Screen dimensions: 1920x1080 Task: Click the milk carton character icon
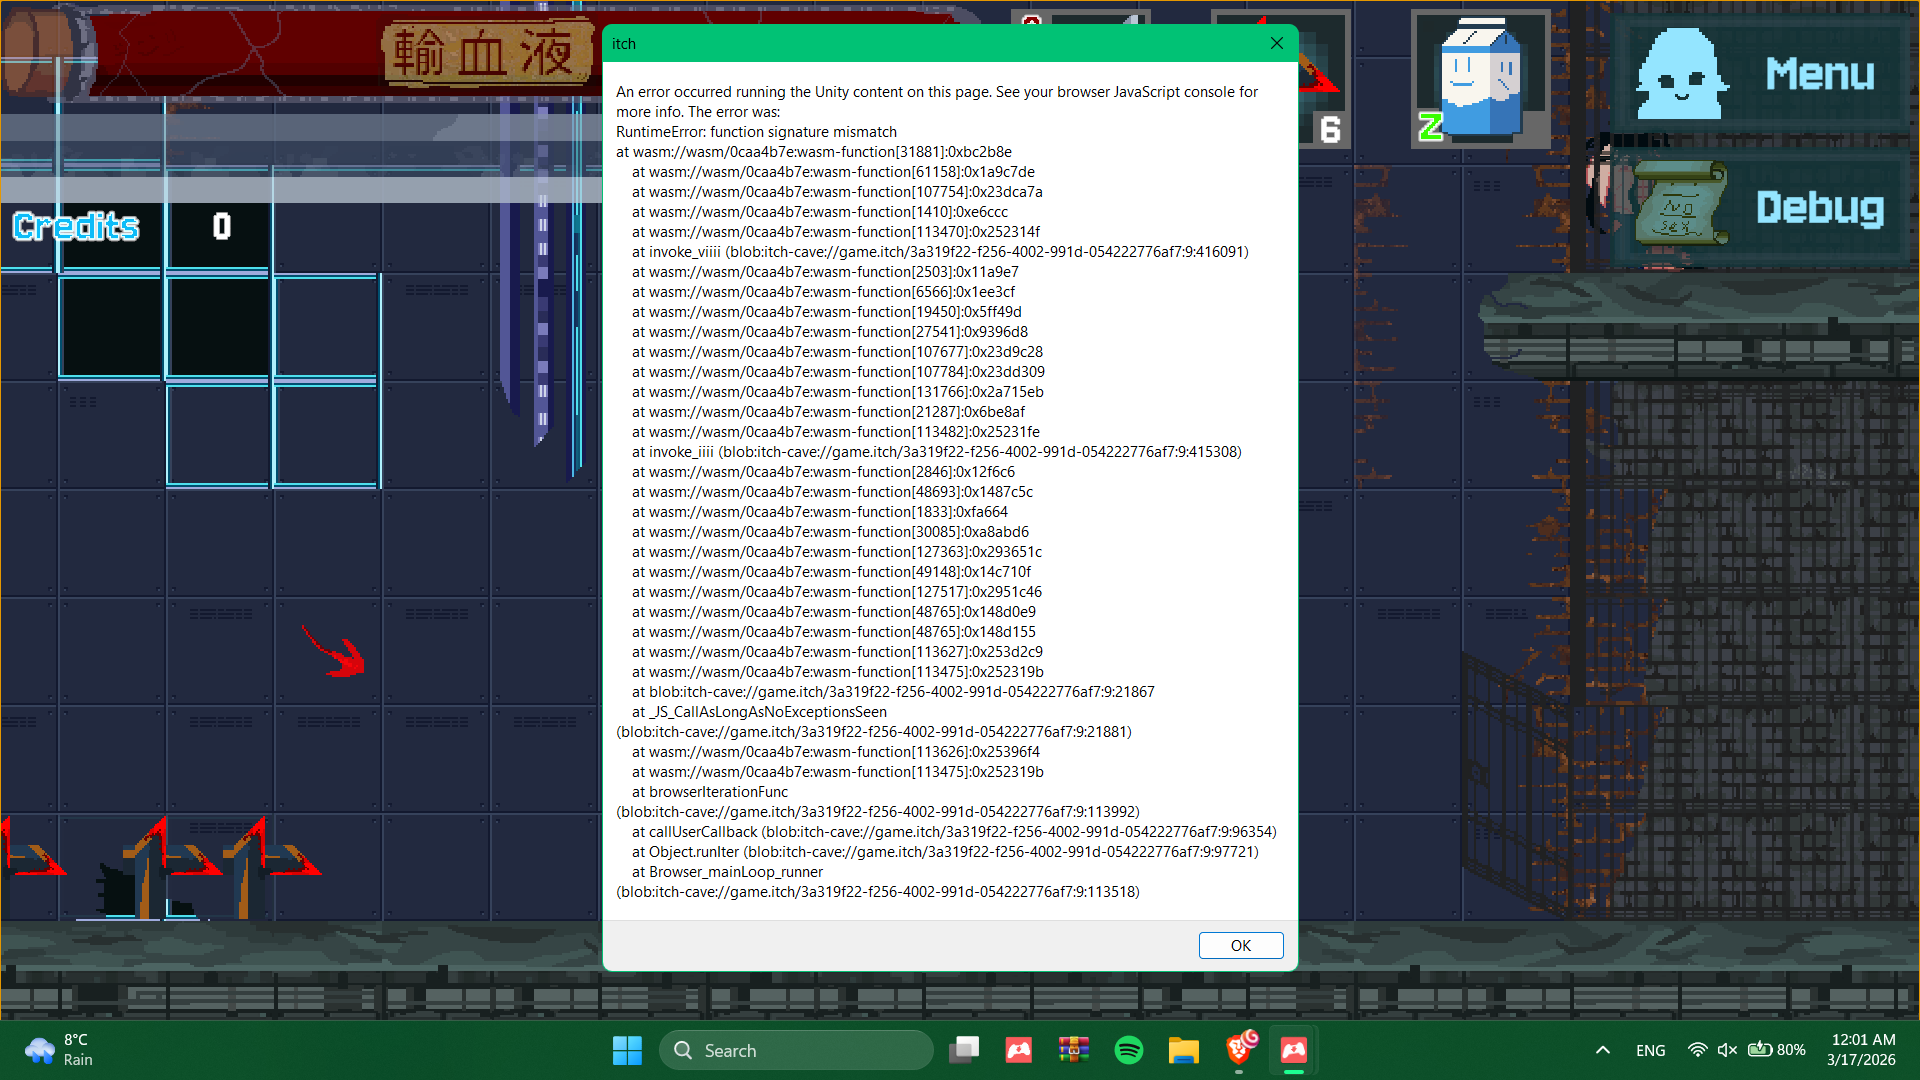point(1480,80)
